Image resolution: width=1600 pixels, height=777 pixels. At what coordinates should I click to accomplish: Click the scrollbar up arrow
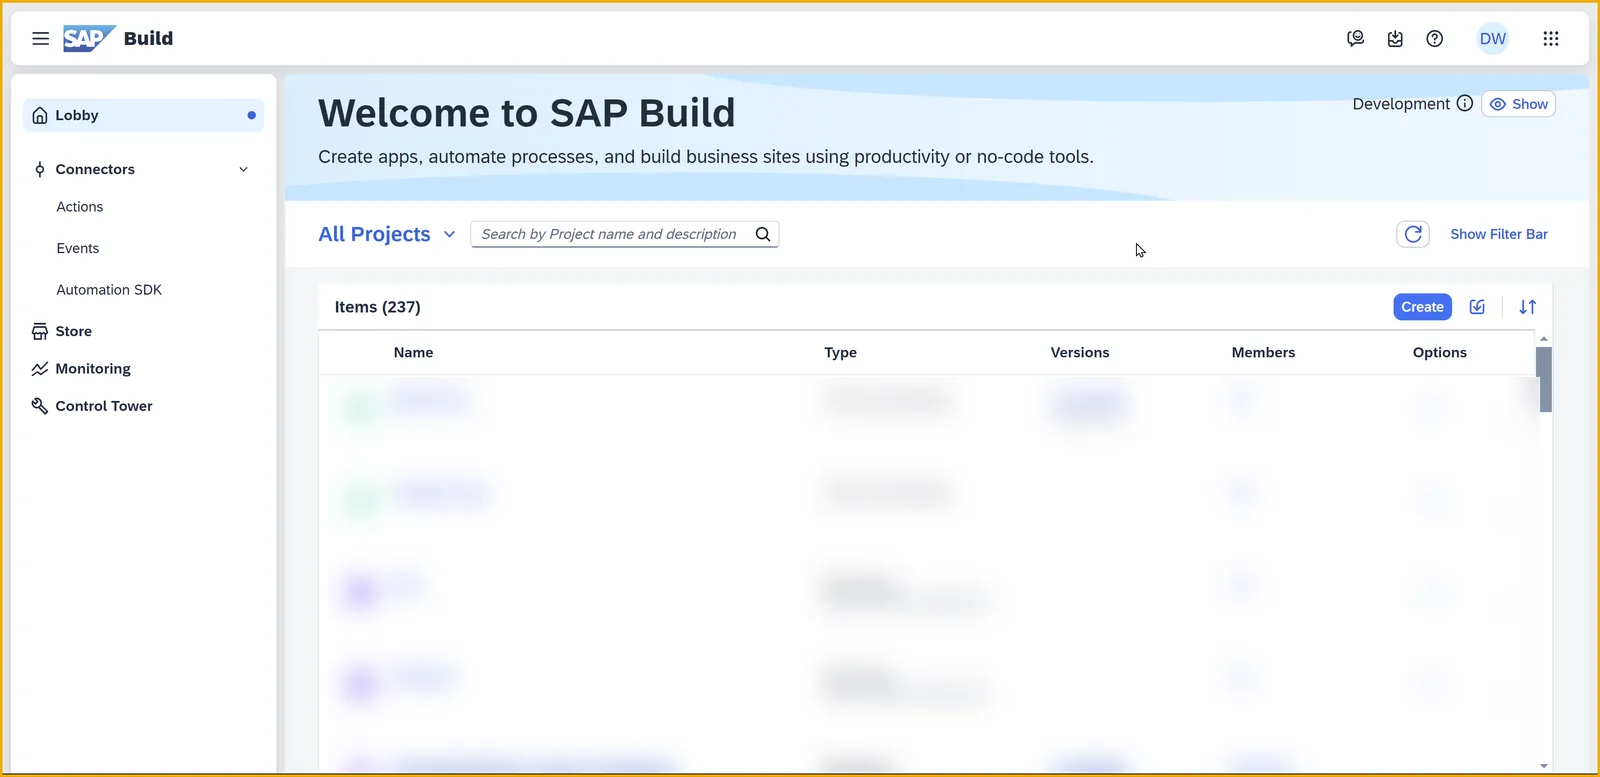pyautogui.click(x=1544, y=339)
